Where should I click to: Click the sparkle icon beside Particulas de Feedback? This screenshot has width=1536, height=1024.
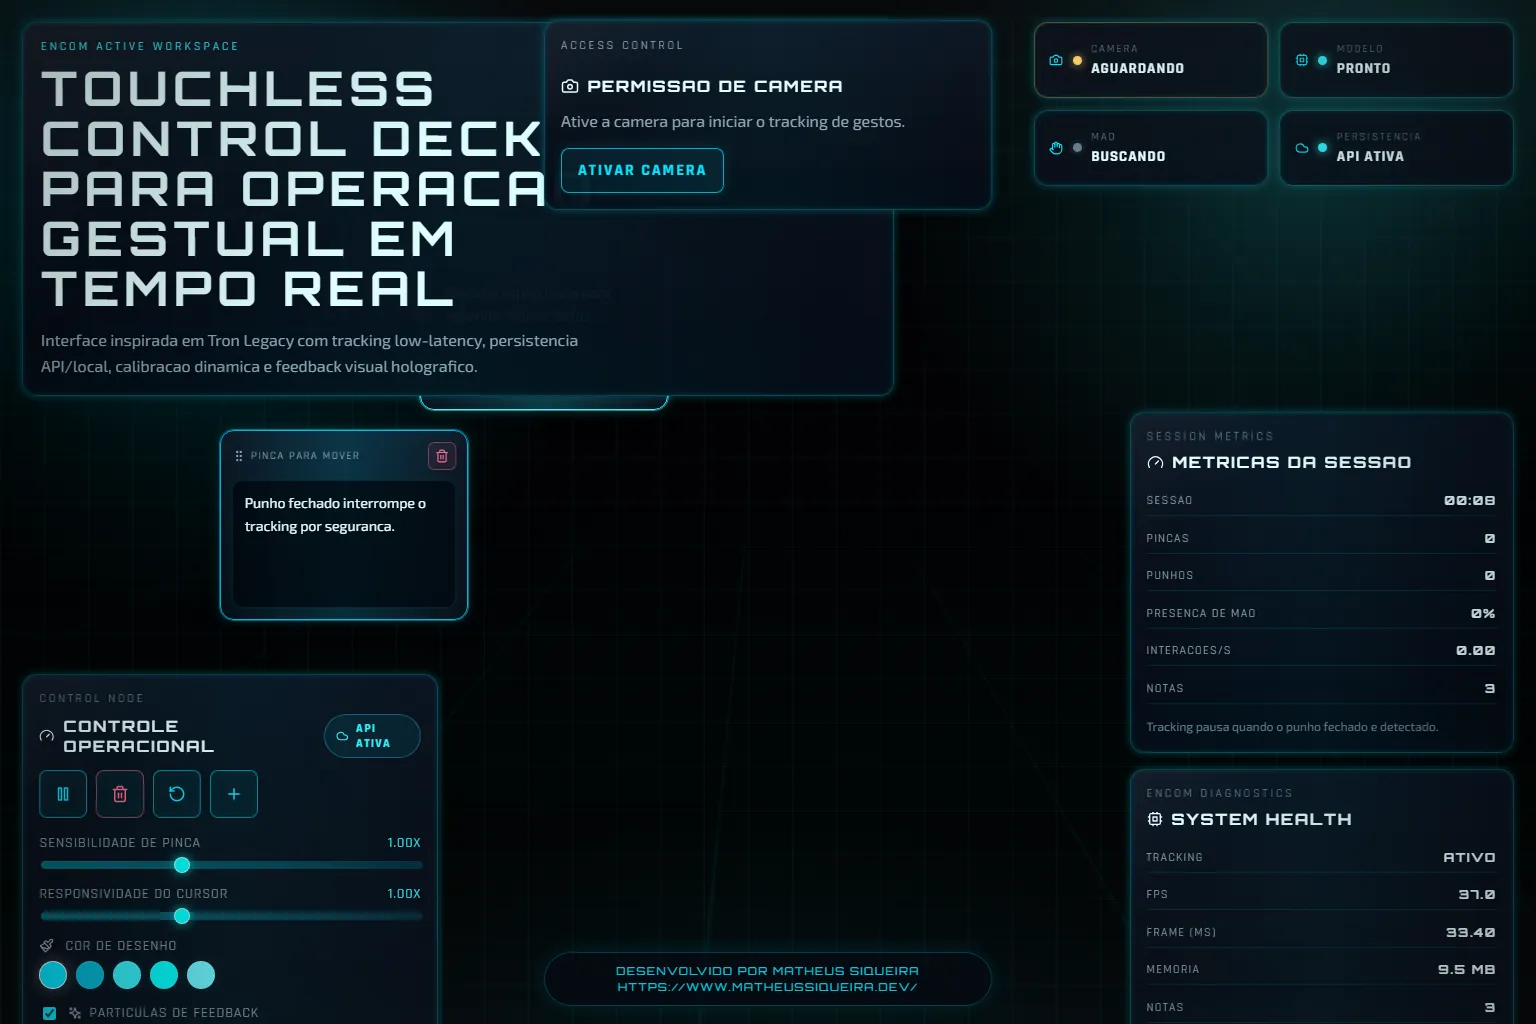pyautogui.click(x=75, y=1013)
